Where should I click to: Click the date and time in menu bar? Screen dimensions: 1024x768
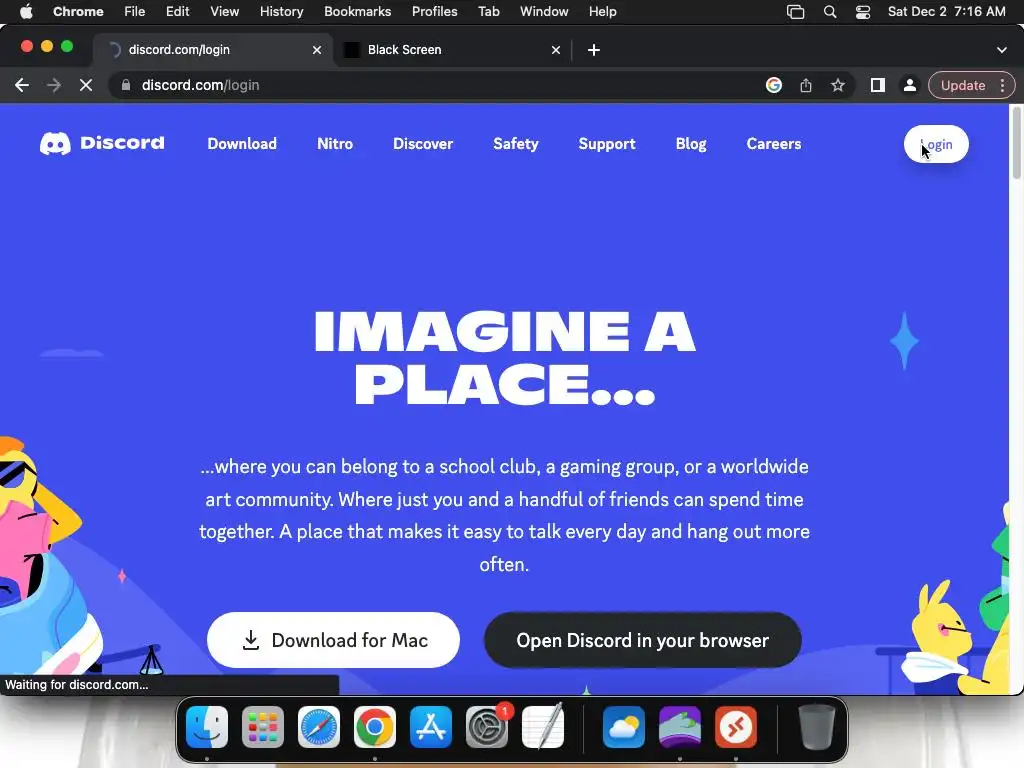946,11
